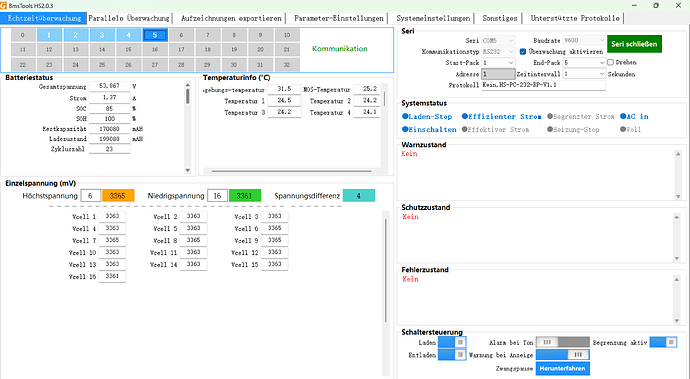Viewport: 690px width, 379px height.
Task: Click the Protokoll text field
Action: [x=543, y=85]
